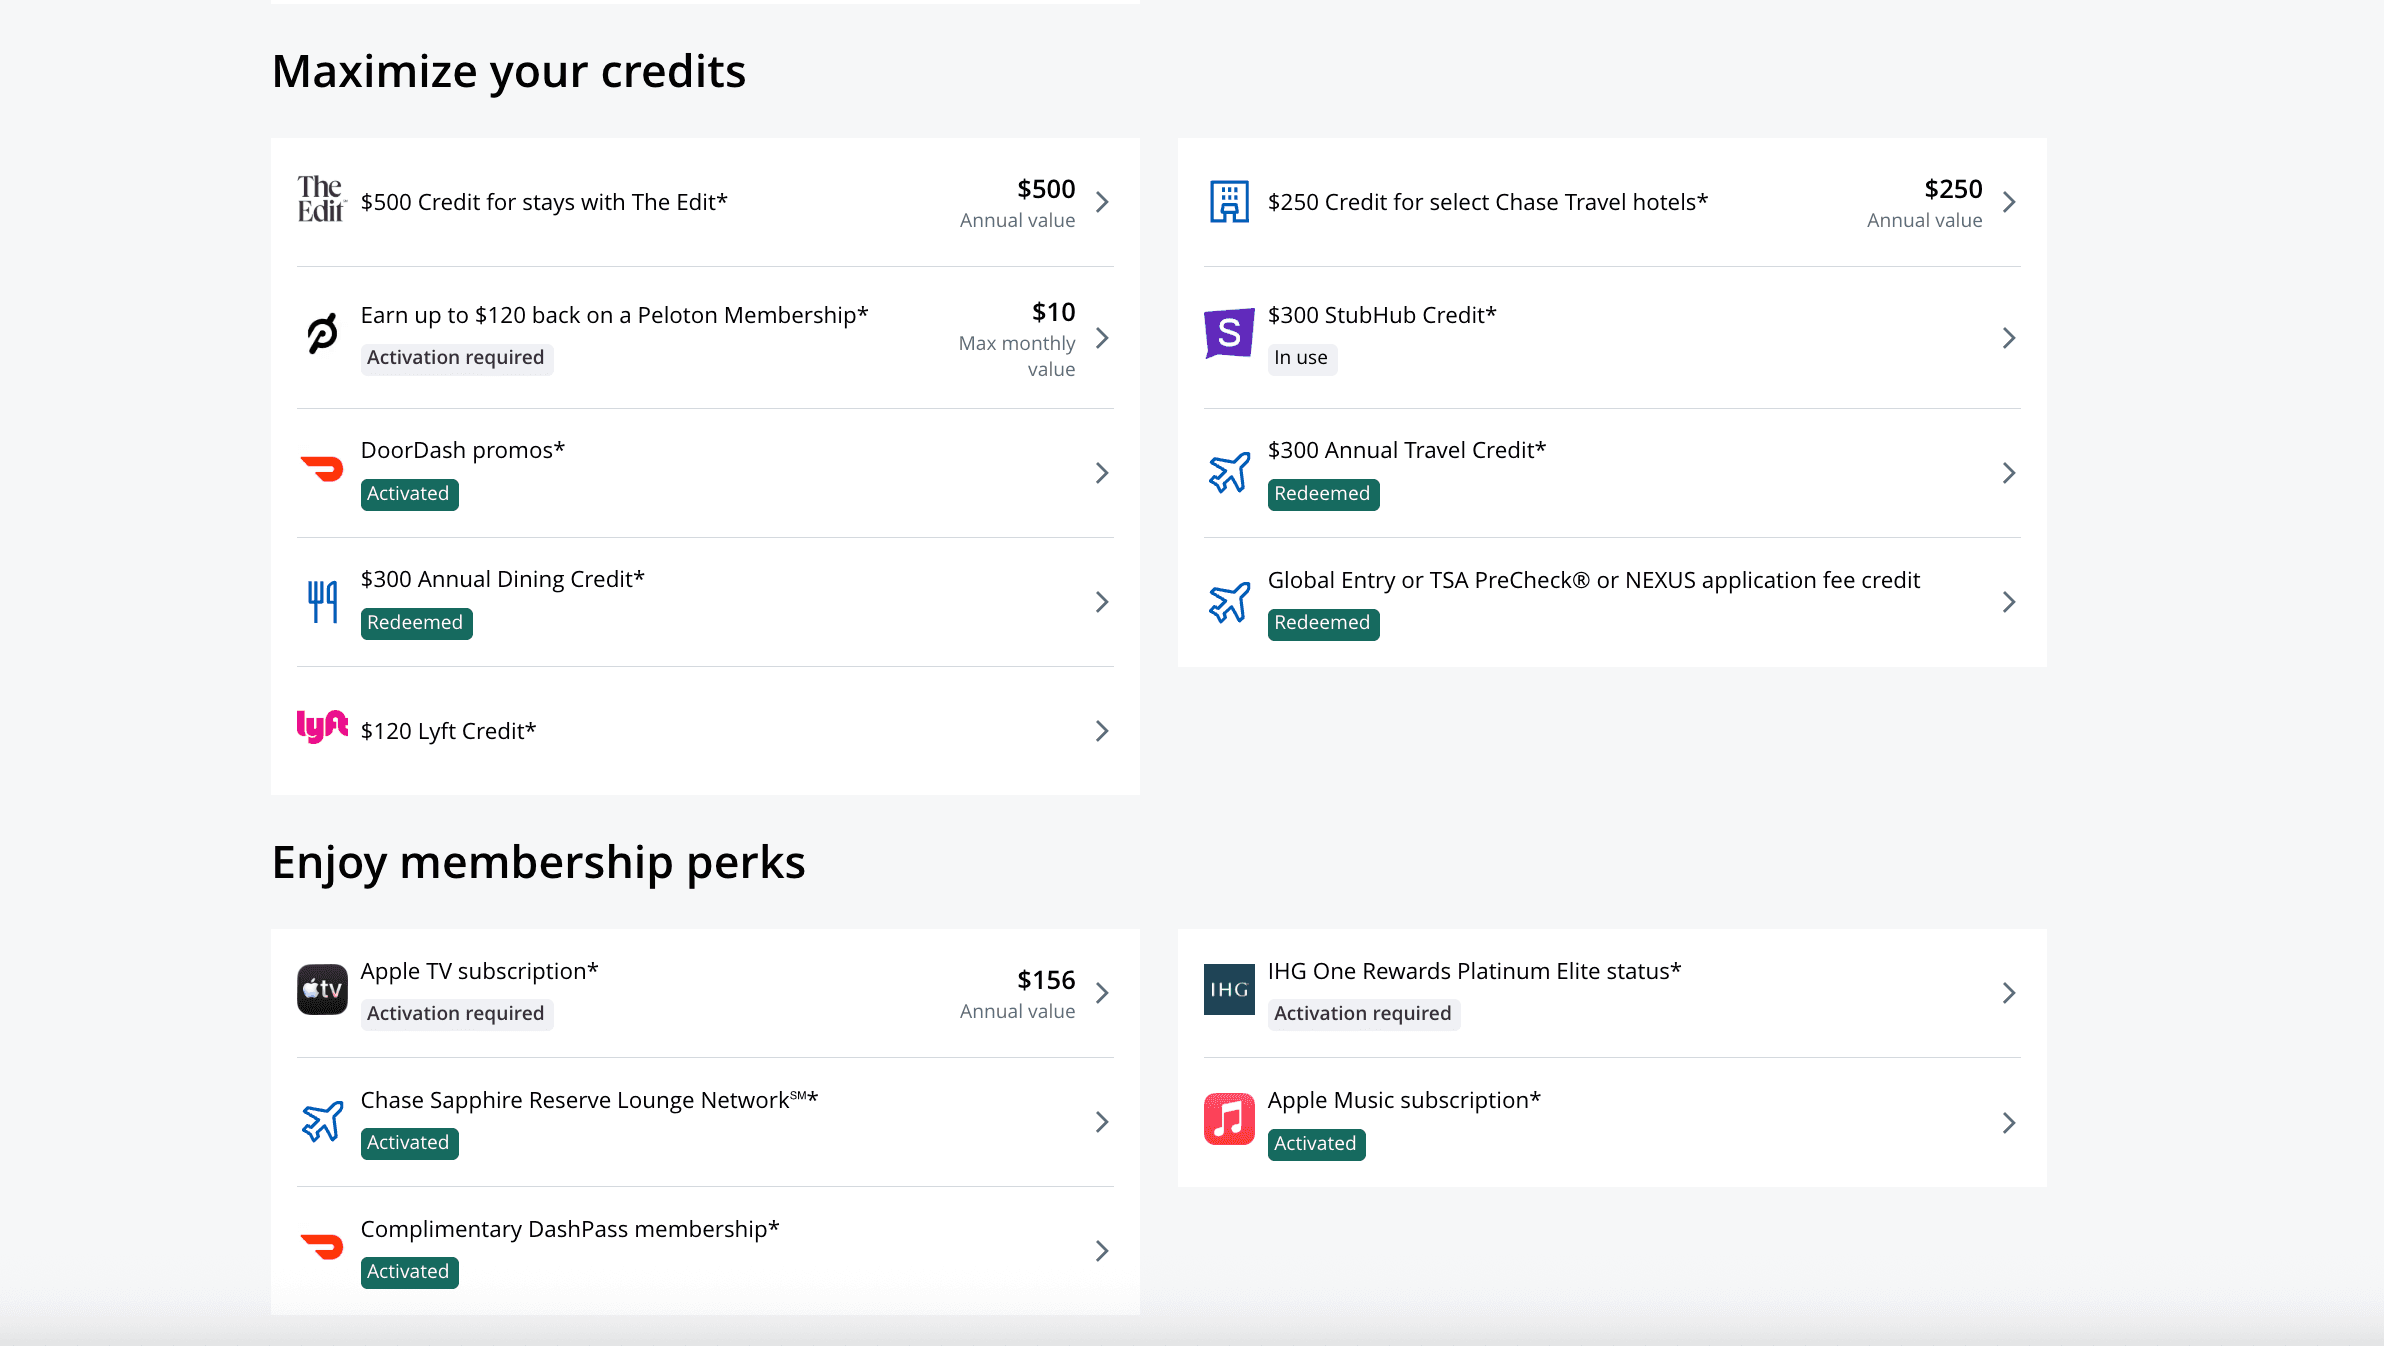The height and width of the screenshot is (1346, 2384).
Task: Open $300 Annual Travel Credit details
Action: coord(1612,473)
